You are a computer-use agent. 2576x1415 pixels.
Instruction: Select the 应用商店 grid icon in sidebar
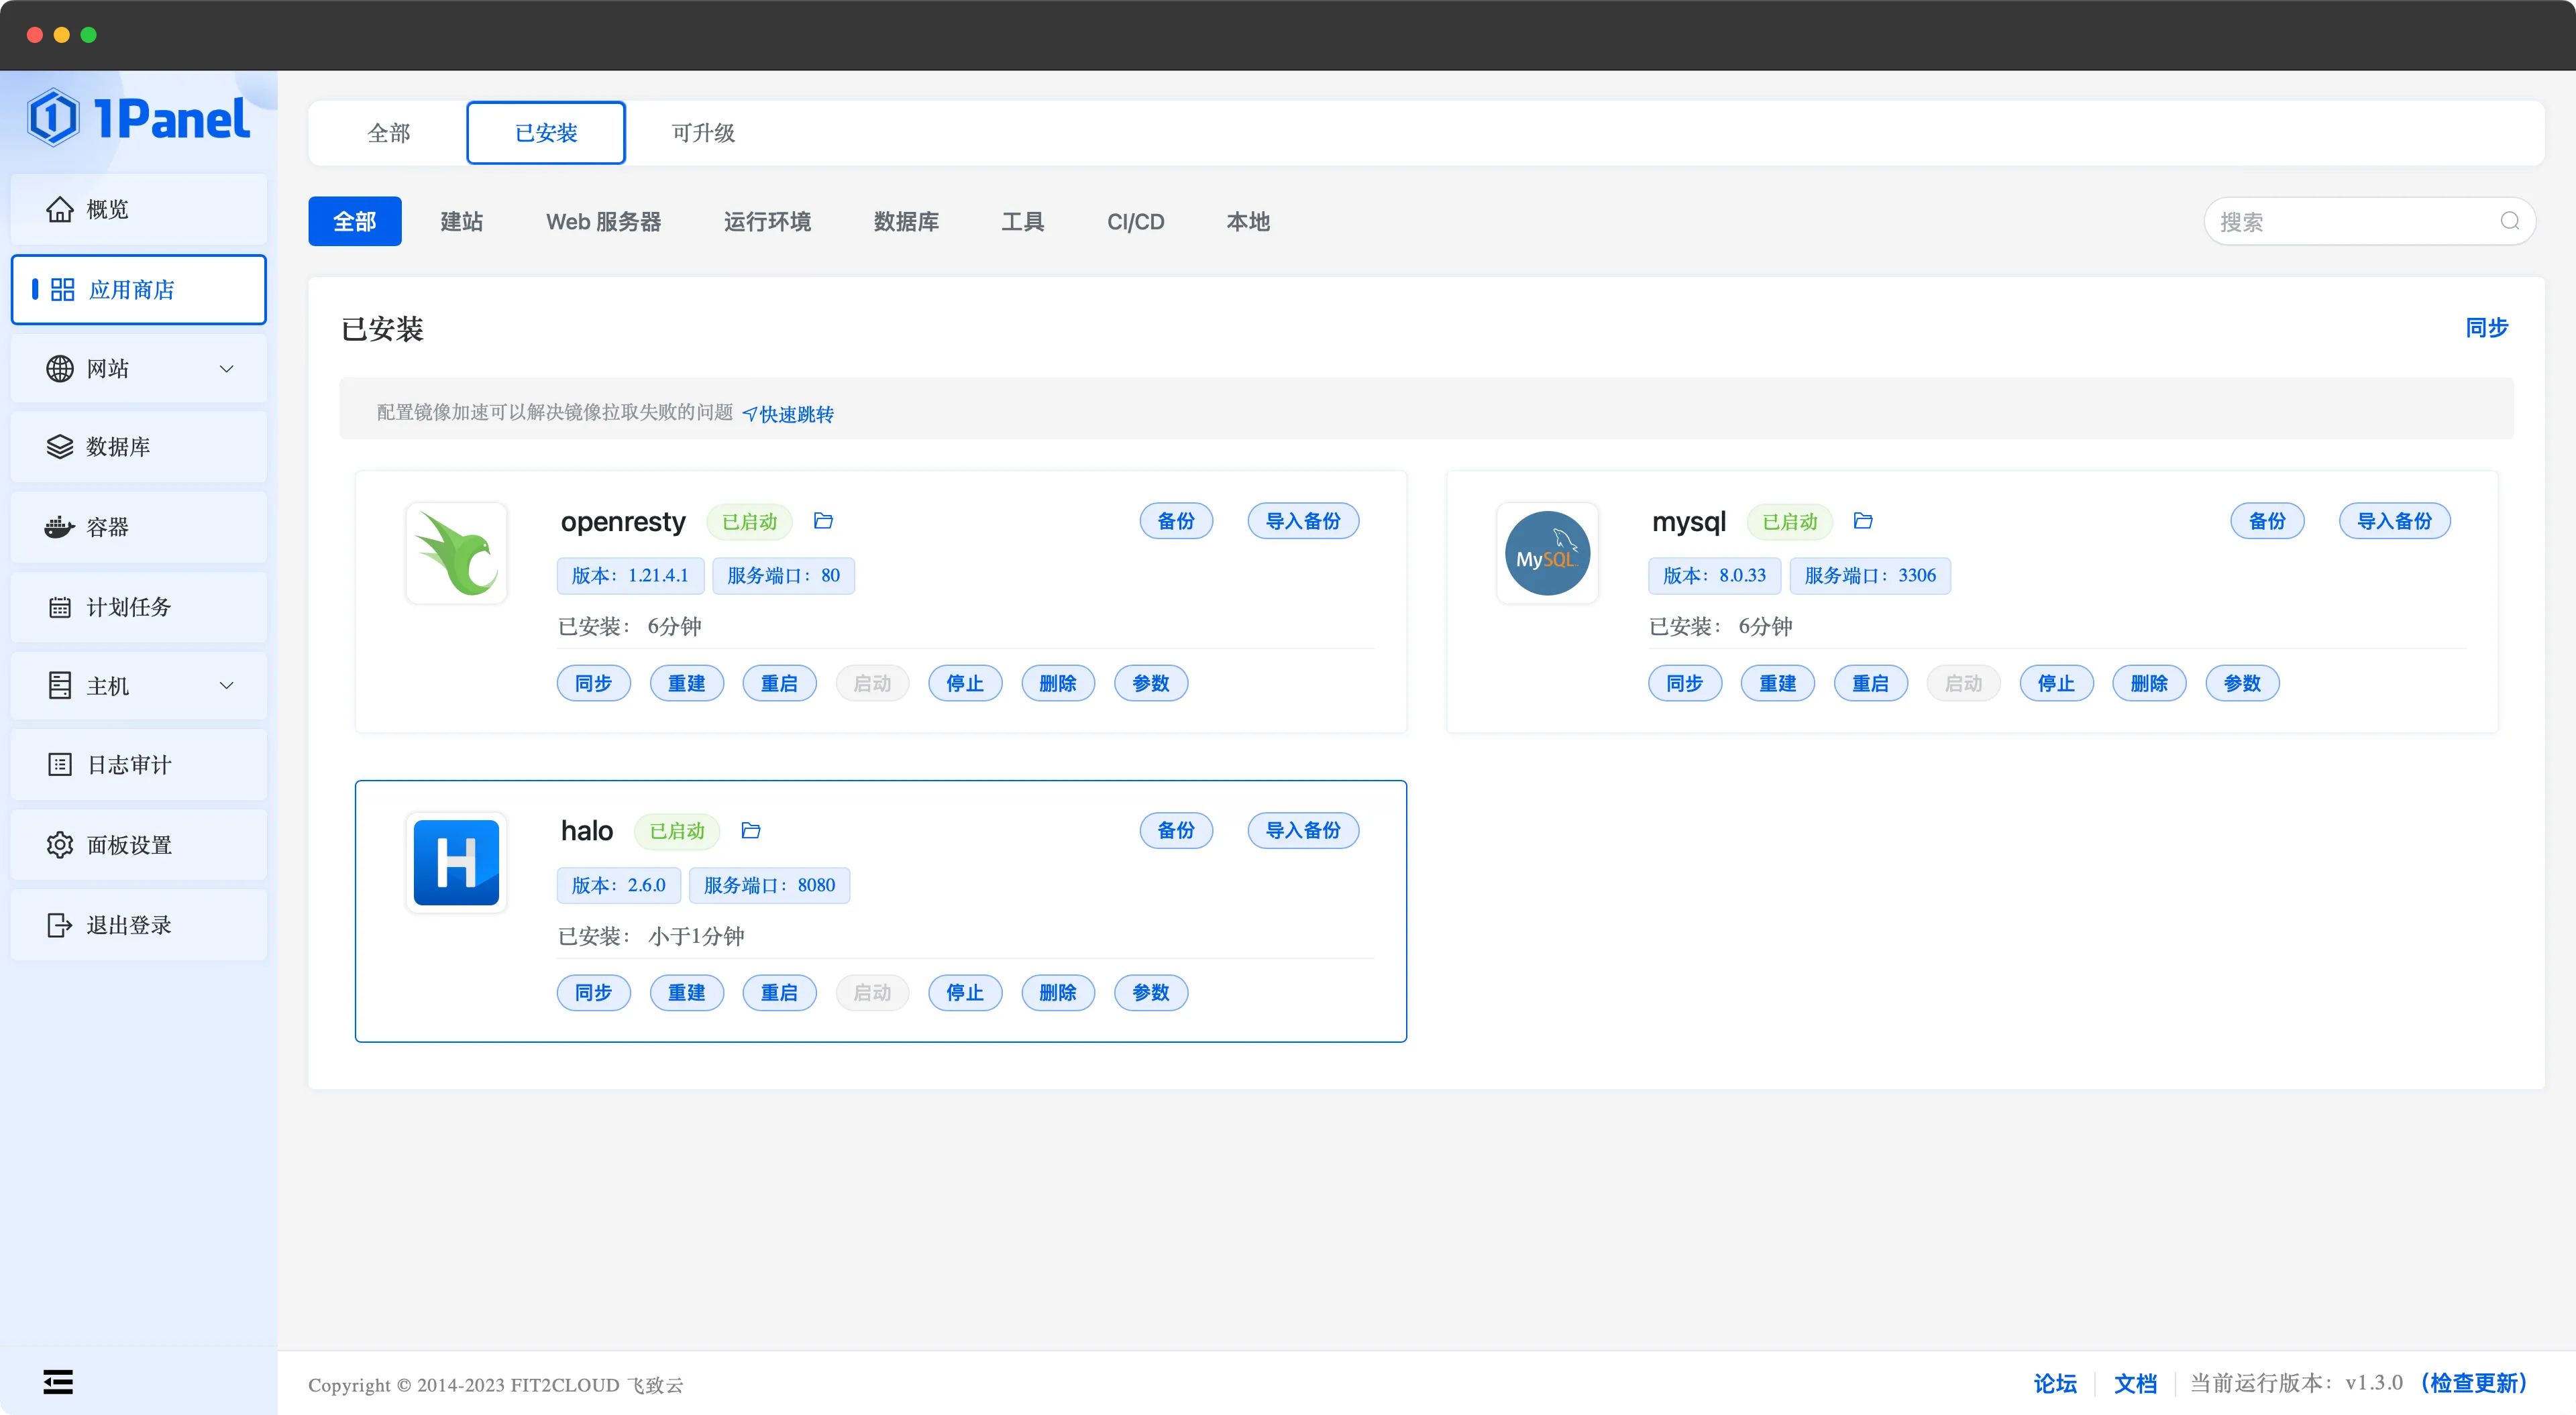[x=63, y=290]
